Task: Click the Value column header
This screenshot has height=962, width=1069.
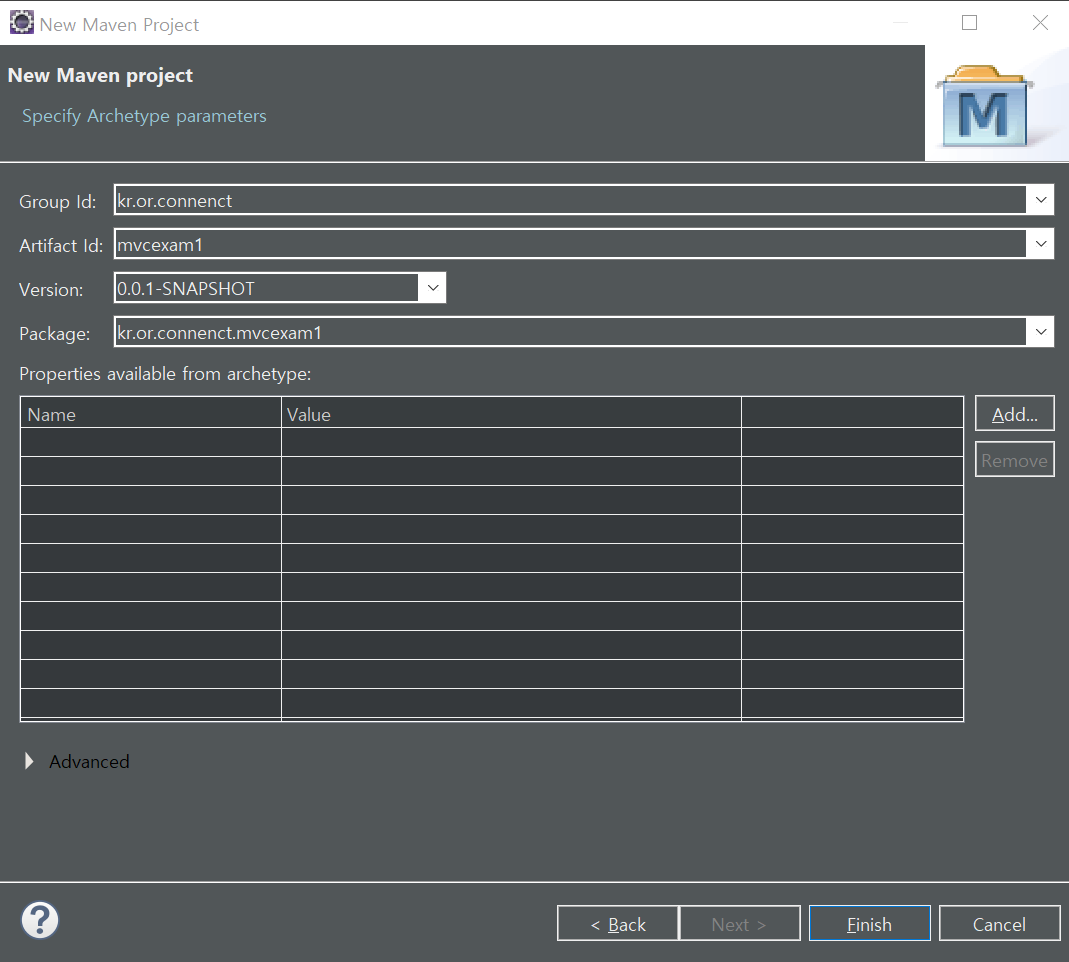Action: click(511, 413)
